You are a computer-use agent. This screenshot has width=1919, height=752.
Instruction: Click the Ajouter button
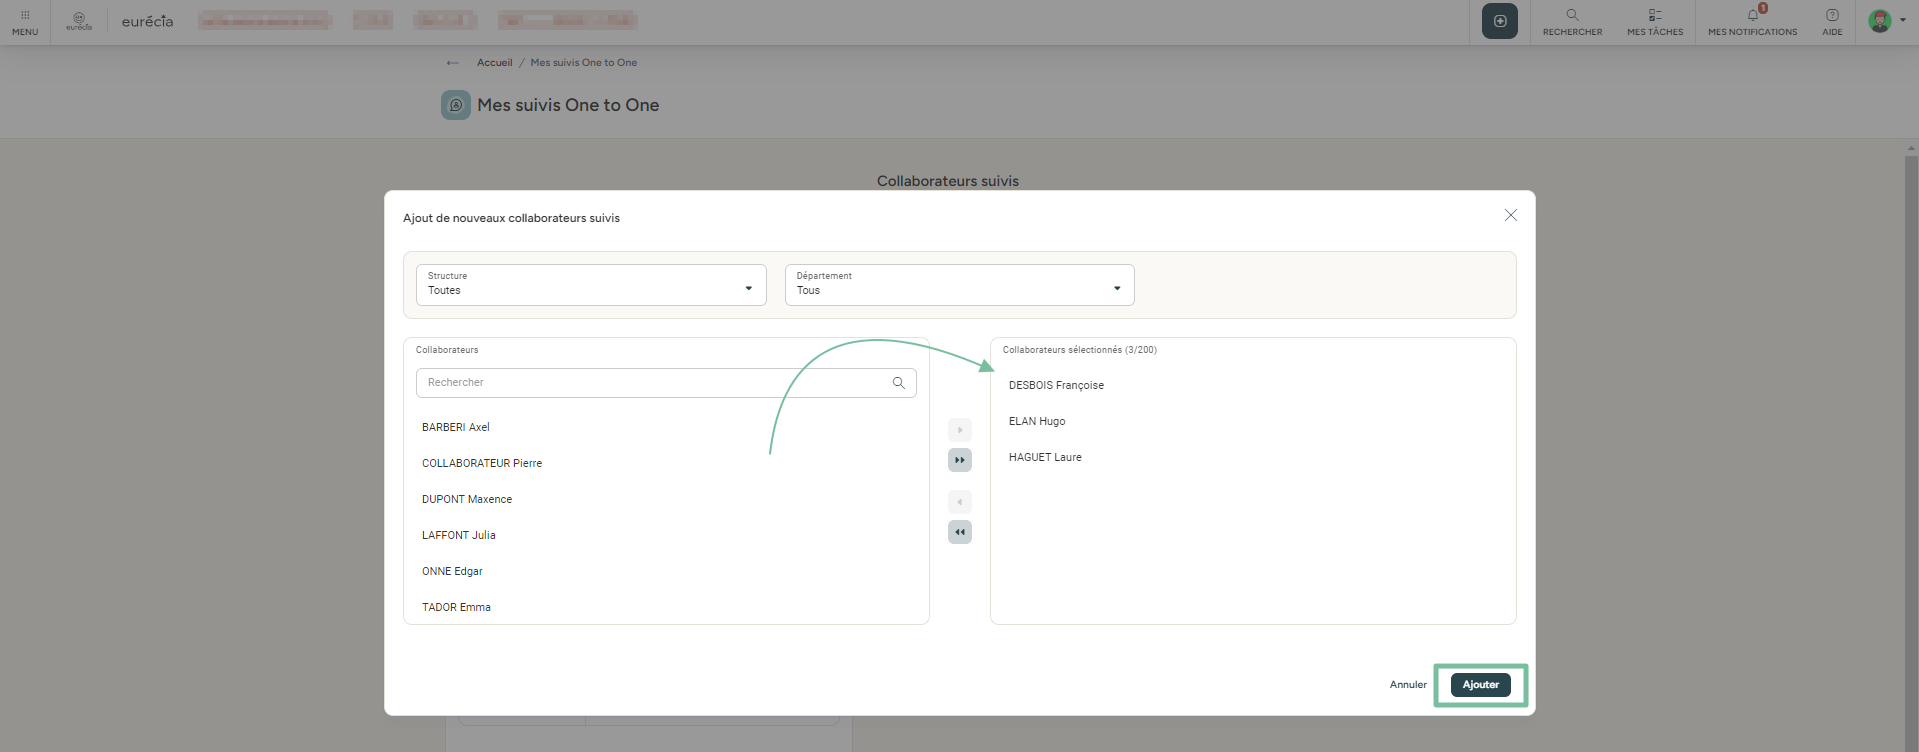1480,685
